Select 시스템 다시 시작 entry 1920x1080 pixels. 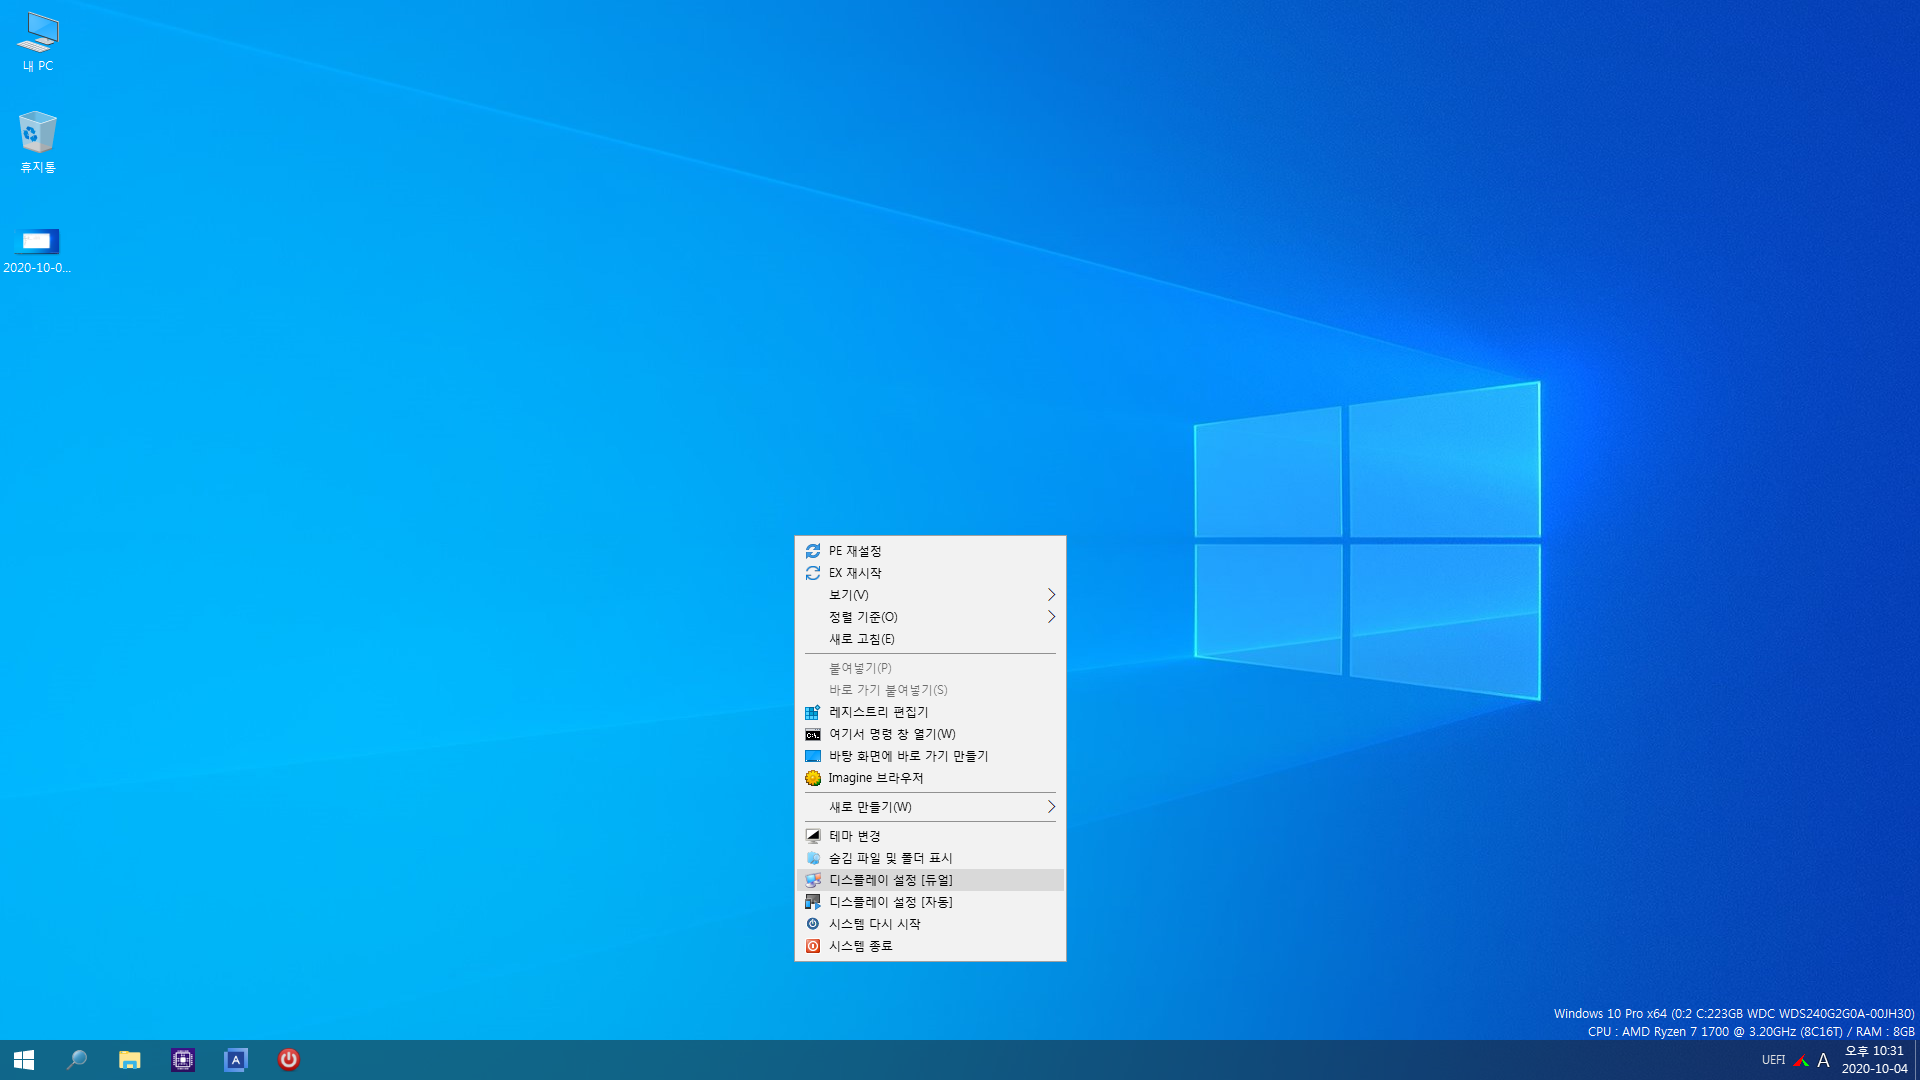pos(930,924)
